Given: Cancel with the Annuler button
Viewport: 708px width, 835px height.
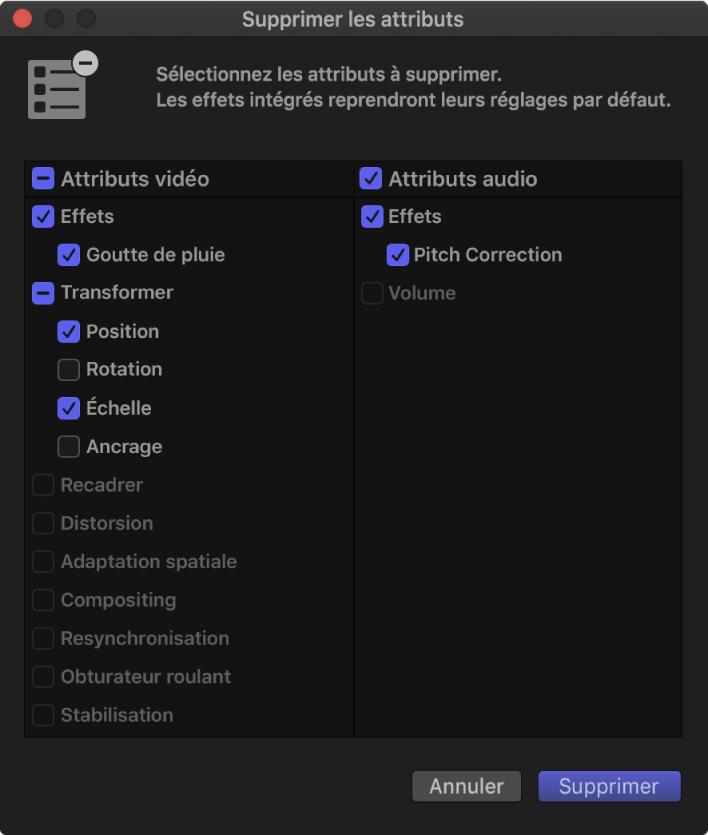Looking at the screenshot, I should point(466,786).
